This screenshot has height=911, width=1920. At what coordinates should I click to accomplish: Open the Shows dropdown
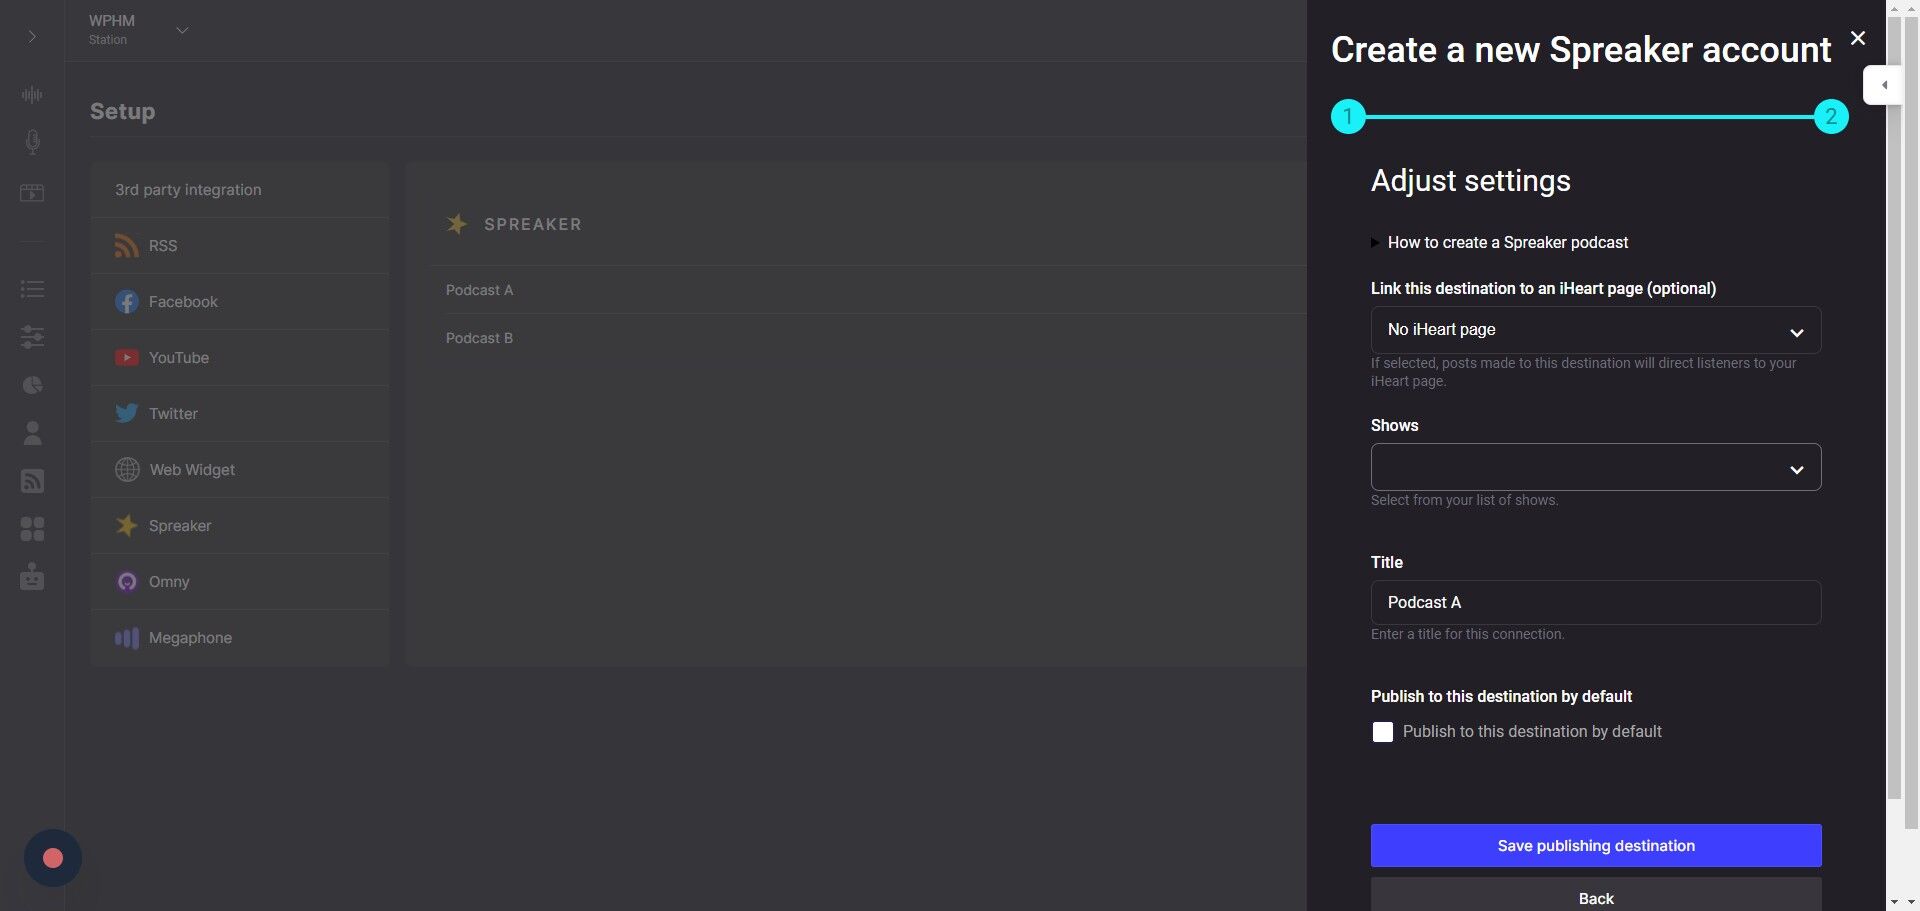click(x=1596, y=467)
